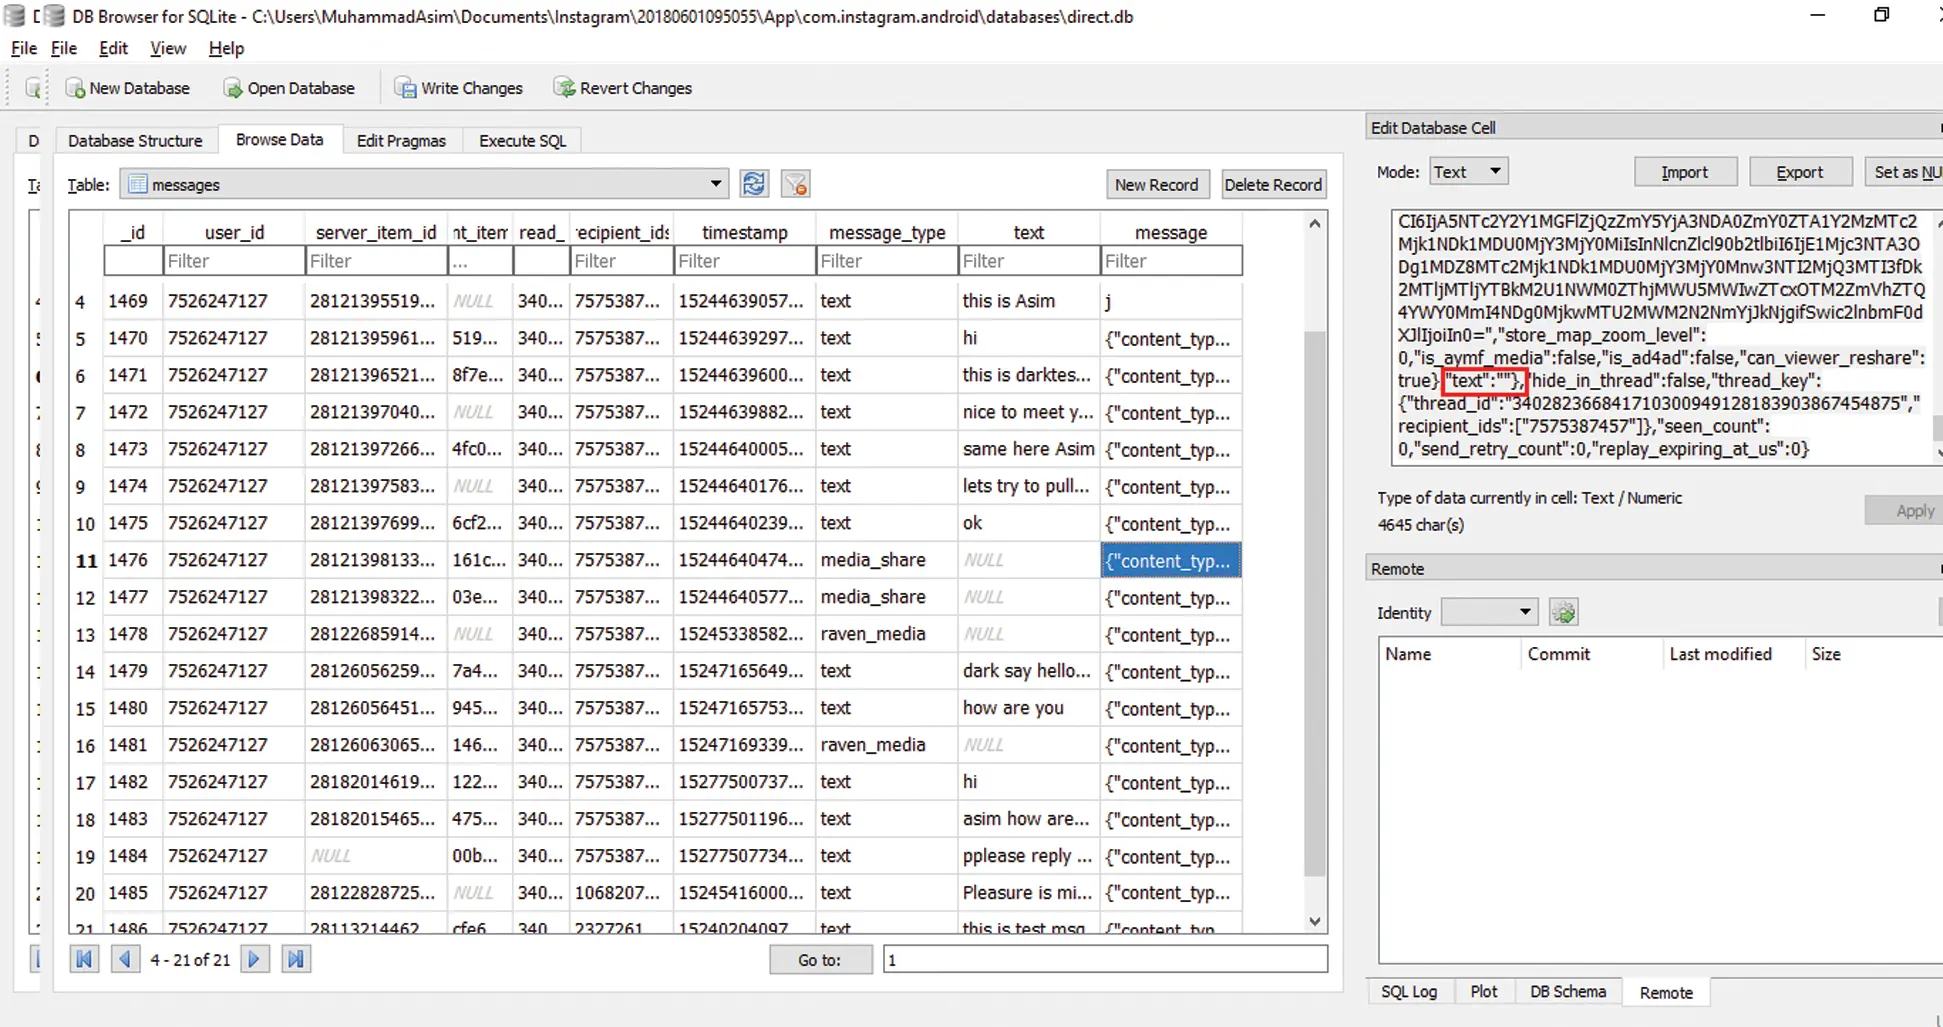Click the Remote identity upload icon
This screenshot has height=1027, width=1943.
1564,612
